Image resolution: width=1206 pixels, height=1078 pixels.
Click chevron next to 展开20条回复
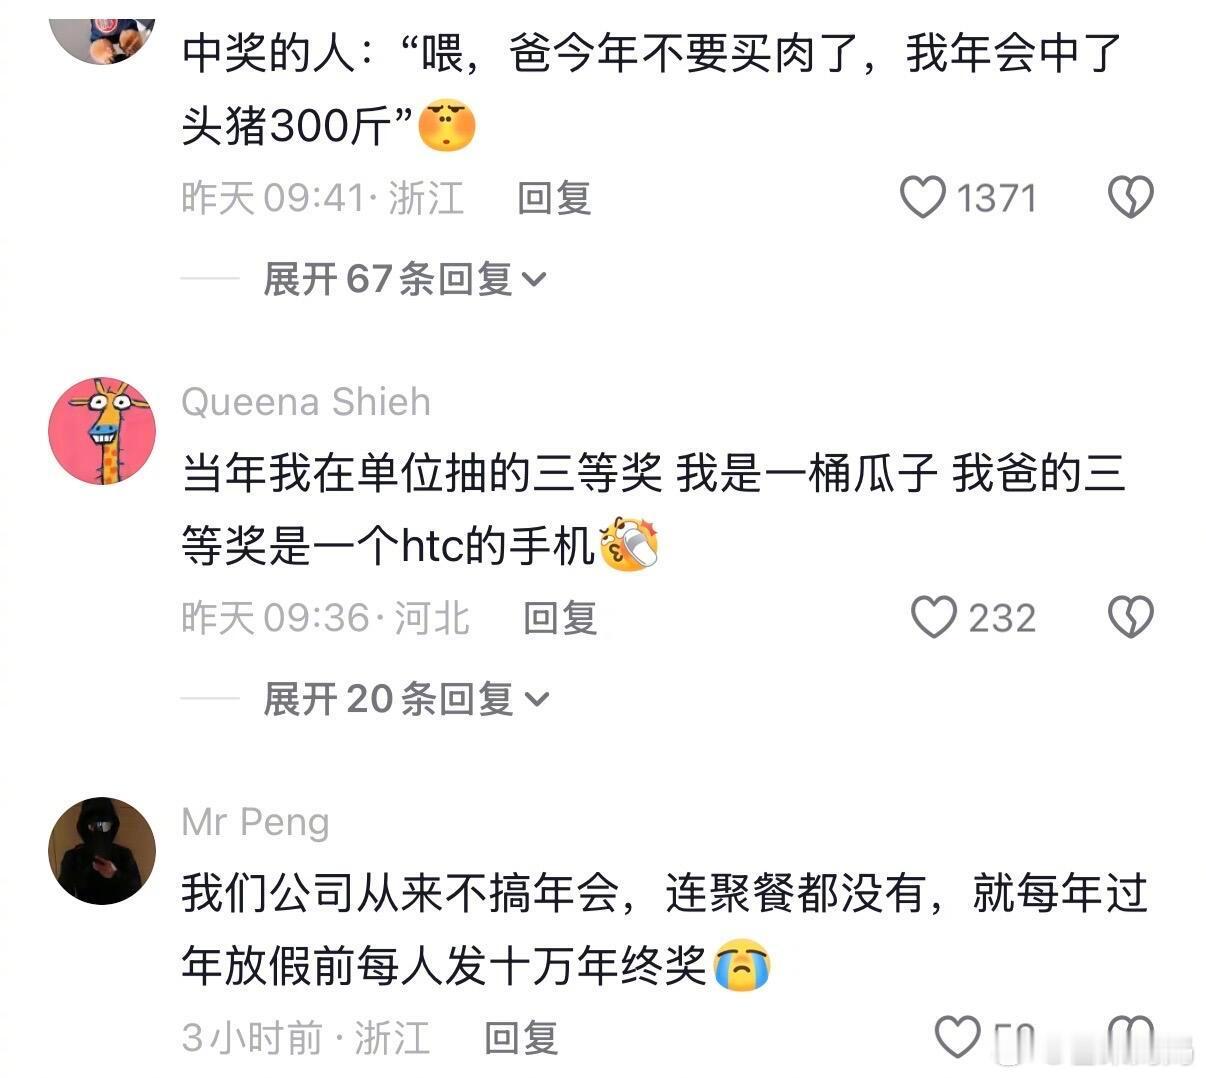(x=537, y=700)
